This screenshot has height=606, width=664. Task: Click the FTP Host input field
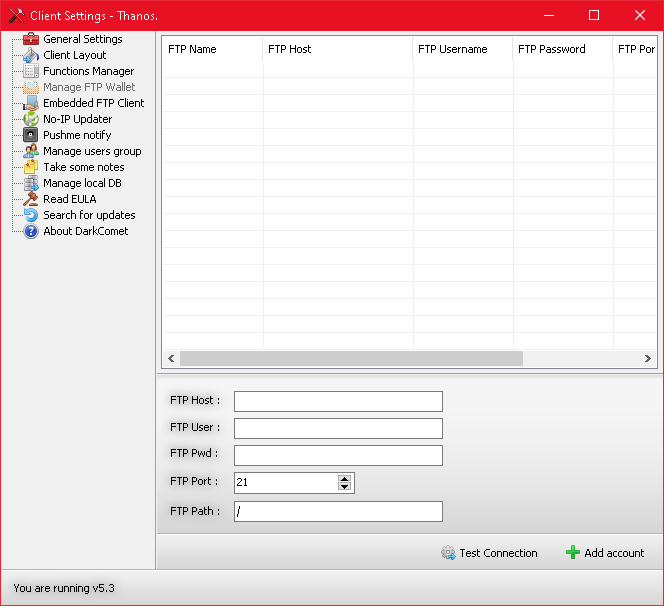tap(338, 401)
